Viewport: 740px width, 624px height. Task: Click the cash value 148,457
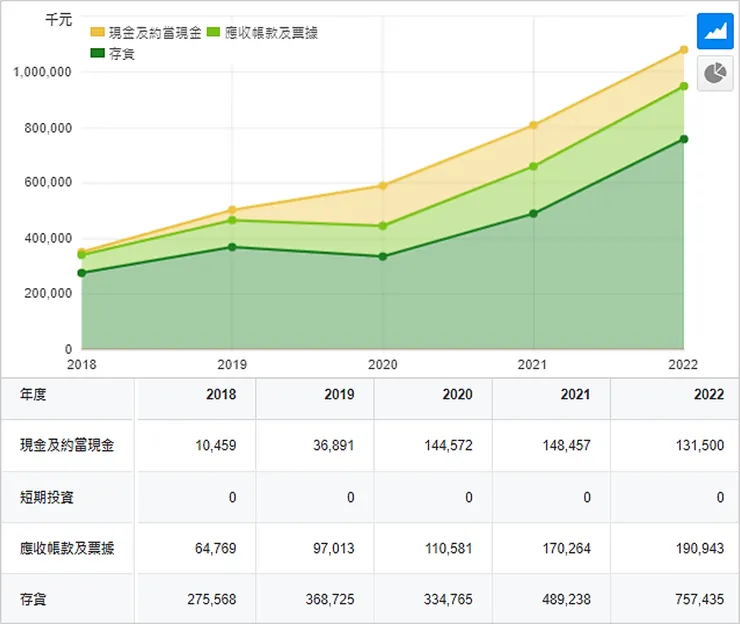click(566, 445)
